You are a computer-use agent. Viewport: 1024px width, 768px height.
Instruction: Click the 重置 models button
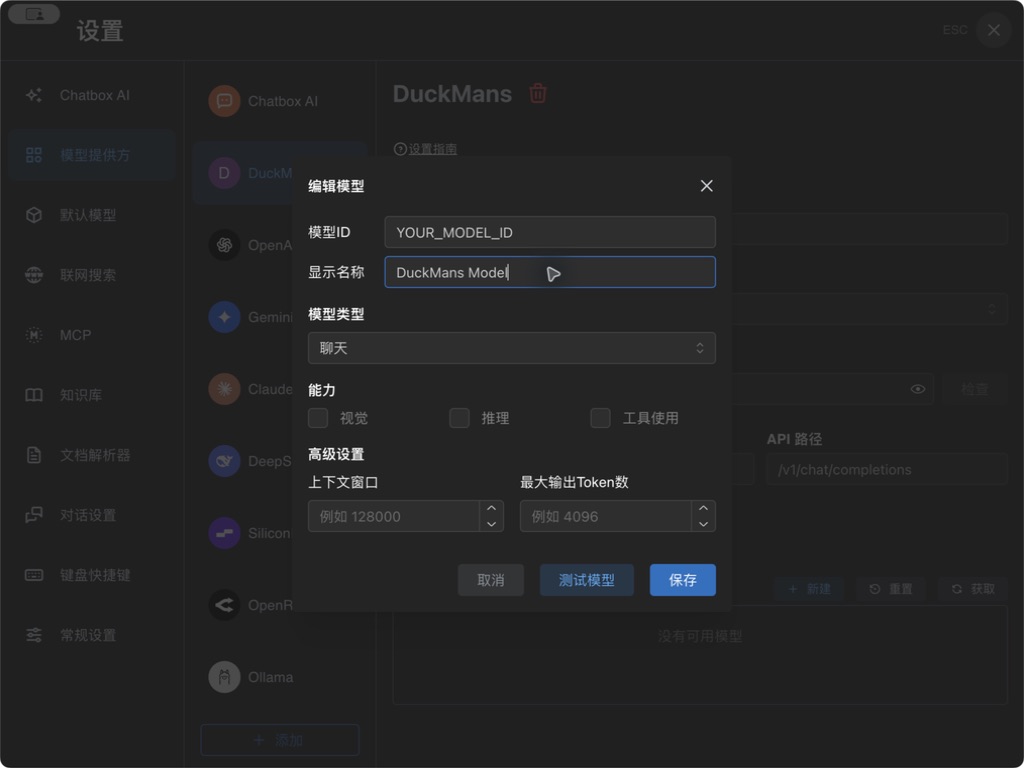891,589
